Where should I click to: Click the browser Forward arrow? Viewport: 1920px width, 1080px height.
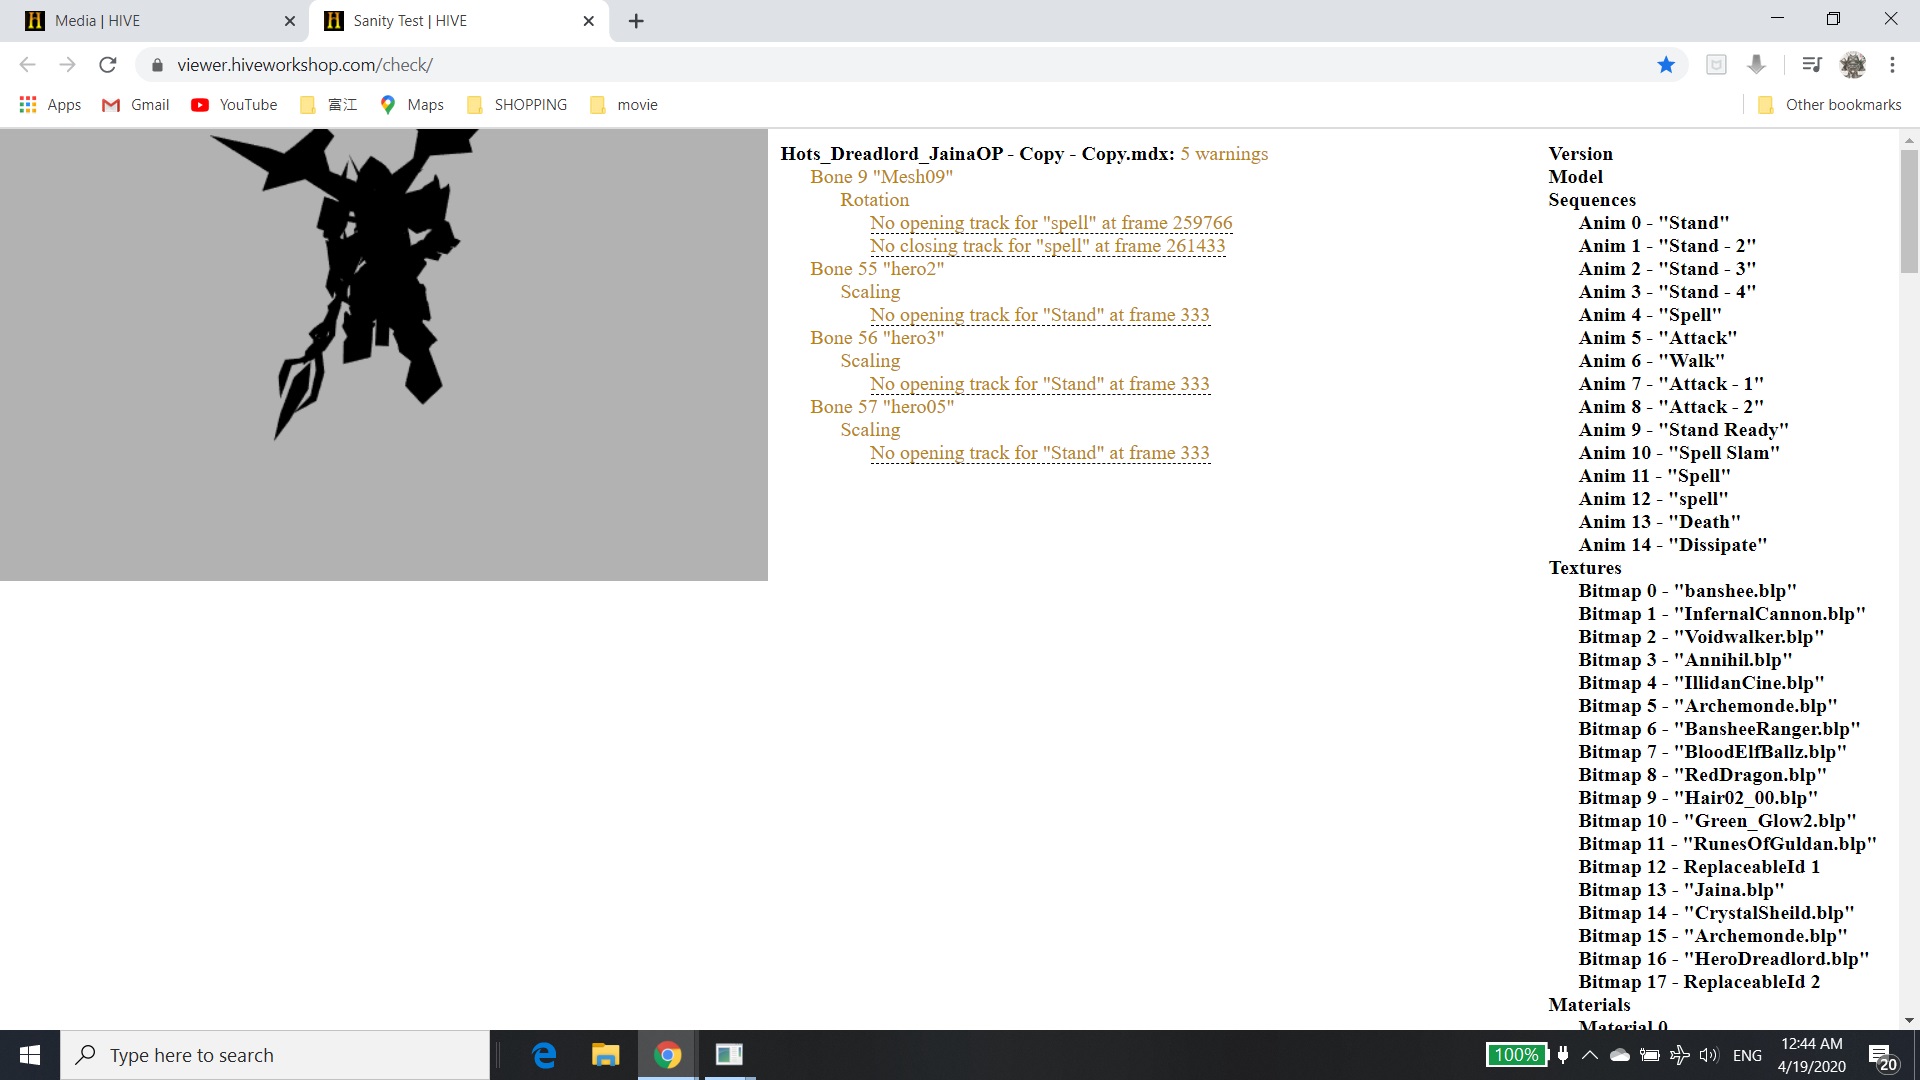pos(67,65)
